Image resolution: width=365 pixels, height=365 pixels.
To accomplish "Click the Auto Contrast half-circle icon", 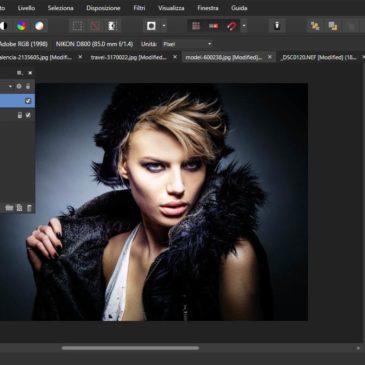I will pyautogui.click(x=3, y=26).
